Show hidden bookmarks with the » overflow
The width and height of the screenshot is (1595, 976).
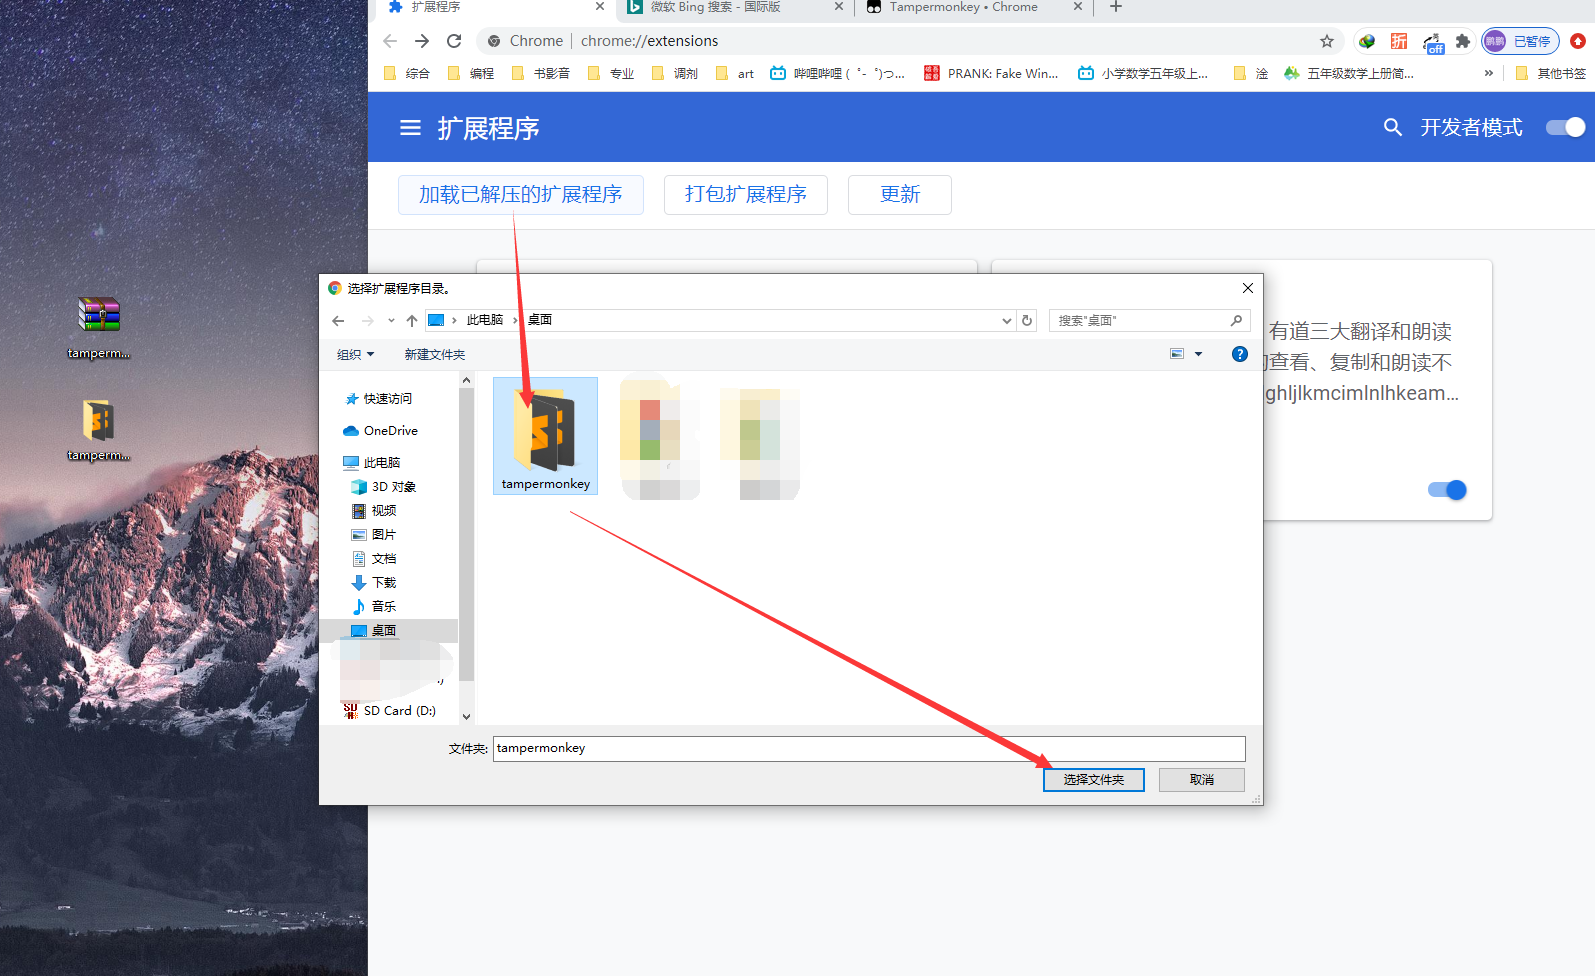coord(1488,73)
